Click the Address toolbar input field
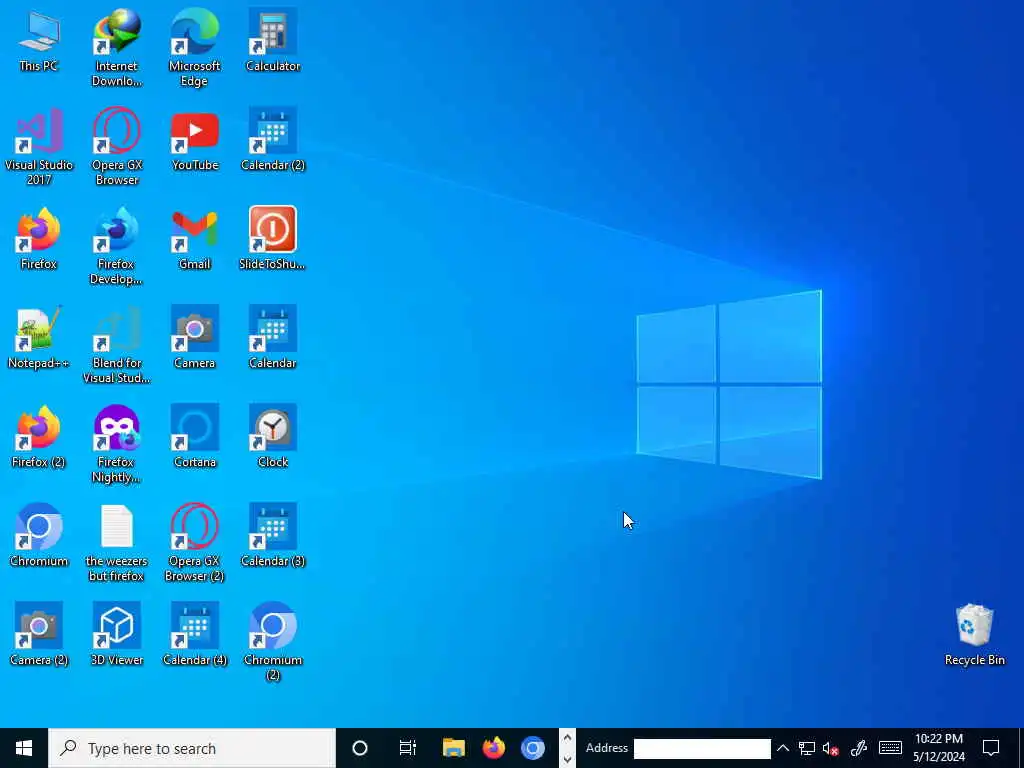1024x768 pixels. pos(702,748)
